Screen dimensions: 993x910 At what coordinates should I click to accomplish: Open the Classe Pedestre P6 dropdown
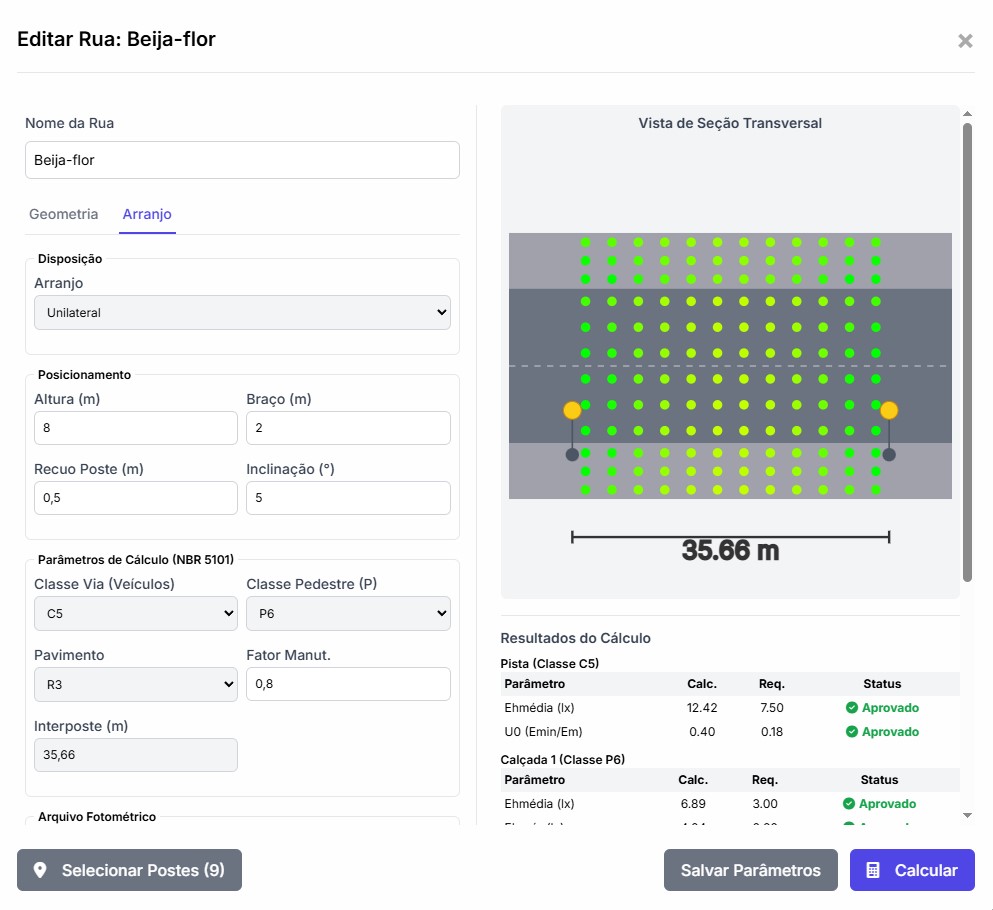[348, 614]
